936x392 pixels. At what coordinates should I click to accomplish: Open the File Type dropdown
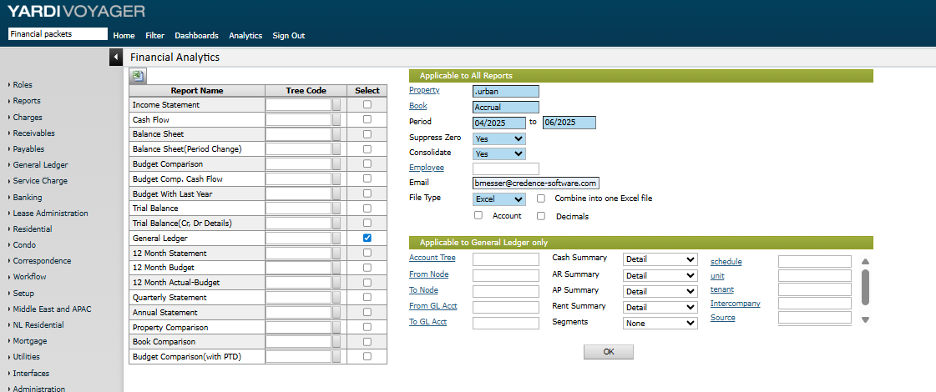pyautogui.click(x=500, y=199)
